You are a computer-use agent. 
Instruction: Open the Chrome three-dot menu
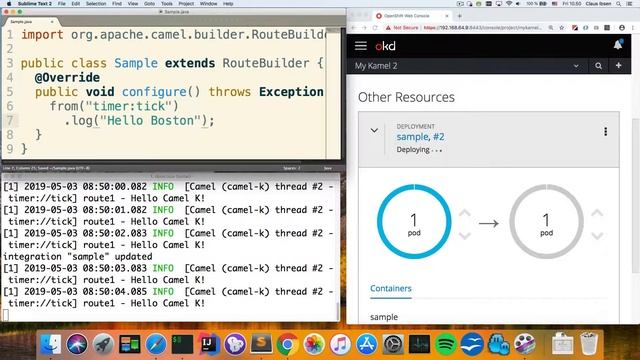633,28
